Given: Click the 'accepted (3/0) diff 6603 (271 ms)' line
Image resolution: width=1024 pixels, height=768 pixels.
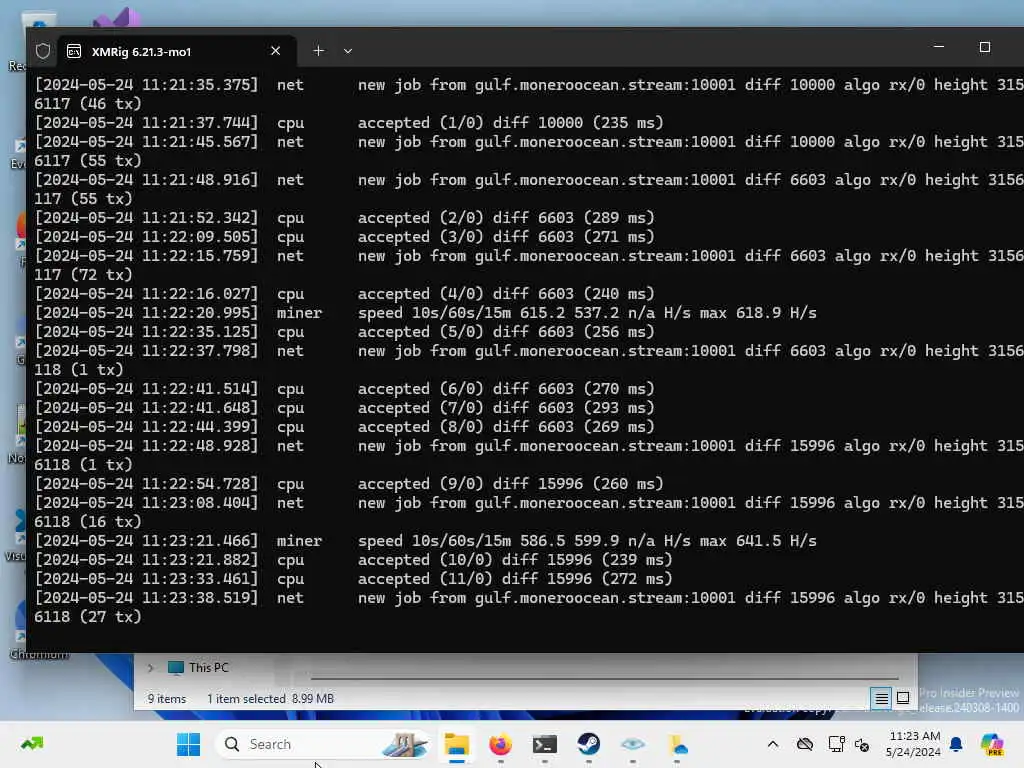Looking at the screenshot, I should [505, 236].
